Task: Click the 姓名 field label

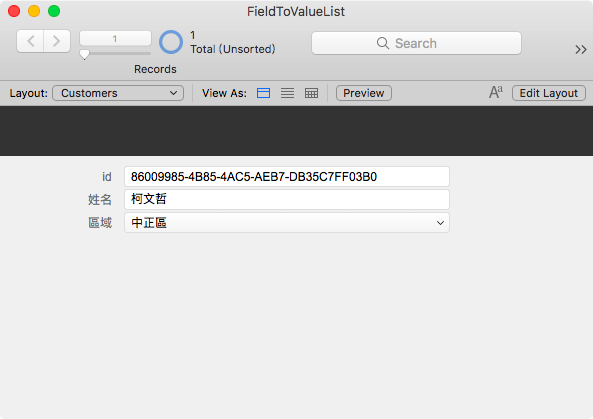Action: tap(100, 200)
